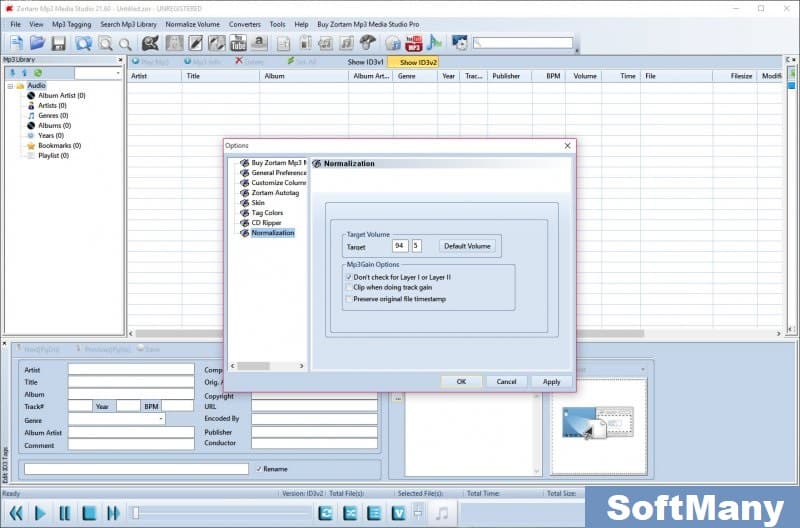Open a file with the folder icon
The width and height of the screenshot is (800, 528).
pyautogui.click(x=37, y=43)
